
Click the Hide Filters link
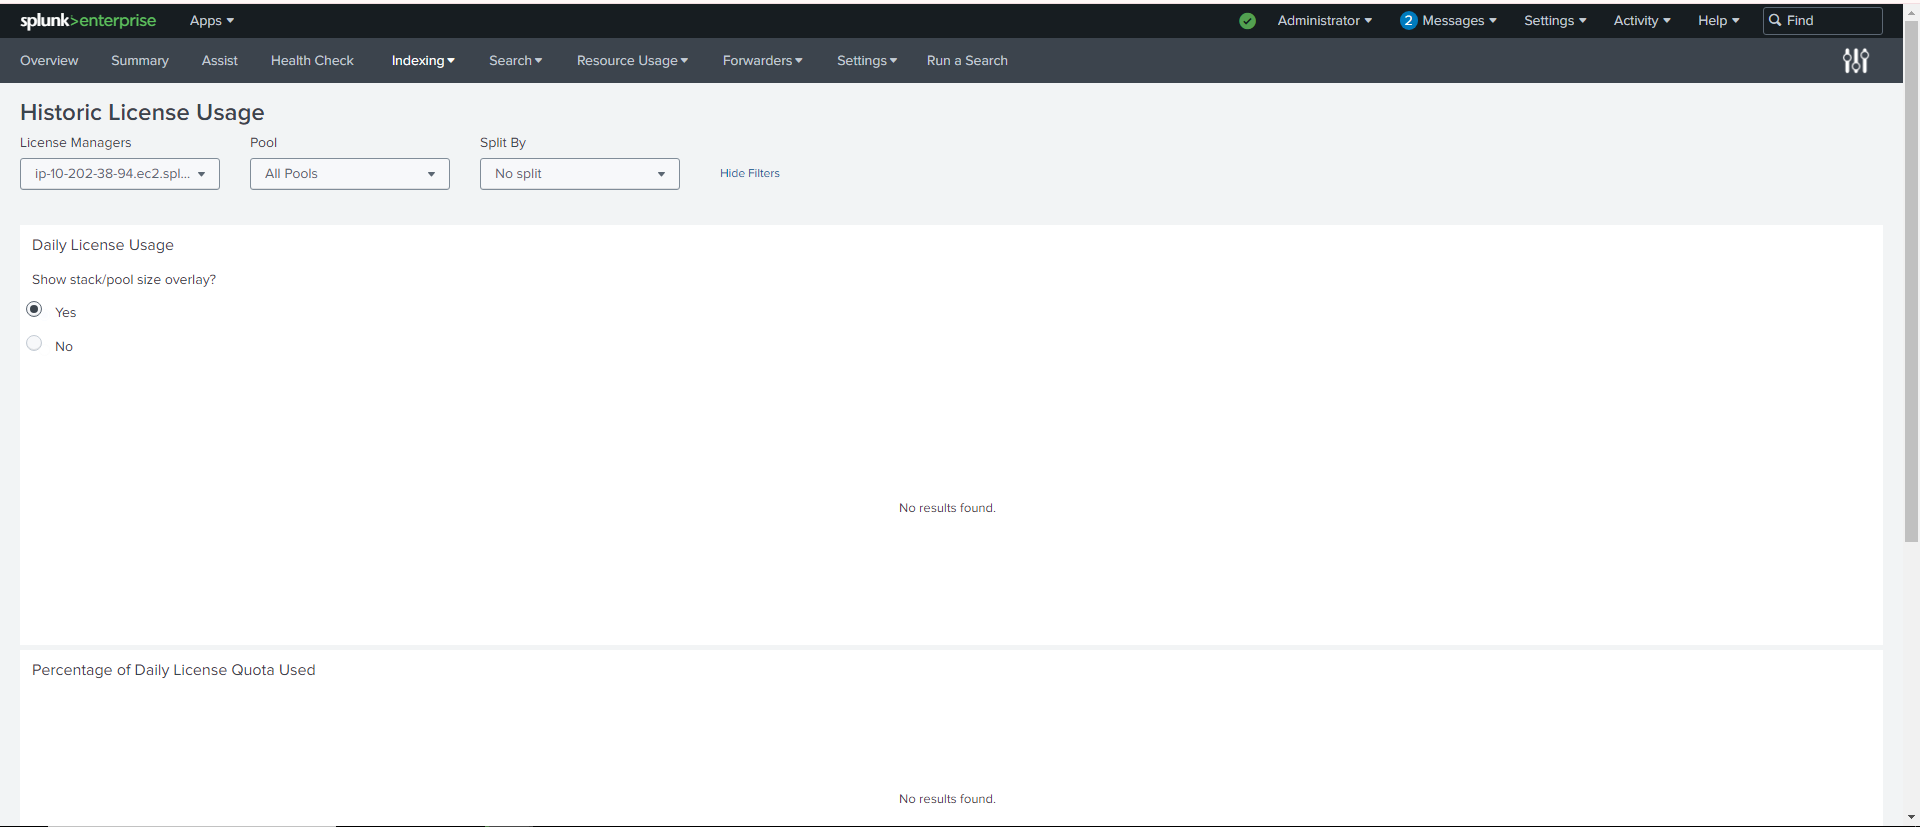pyautogui.click(x=750, y=174)
